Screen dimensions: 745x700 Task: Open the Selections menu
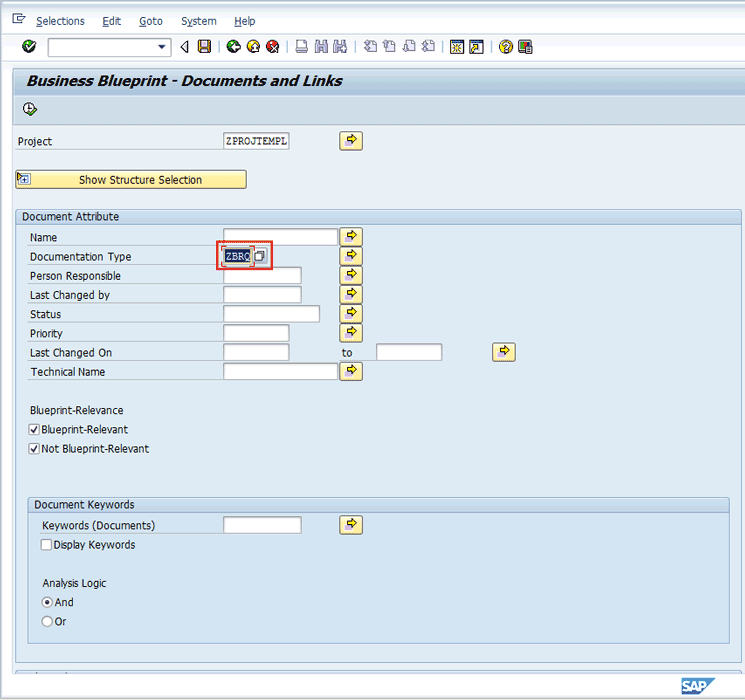click(60, 21)
